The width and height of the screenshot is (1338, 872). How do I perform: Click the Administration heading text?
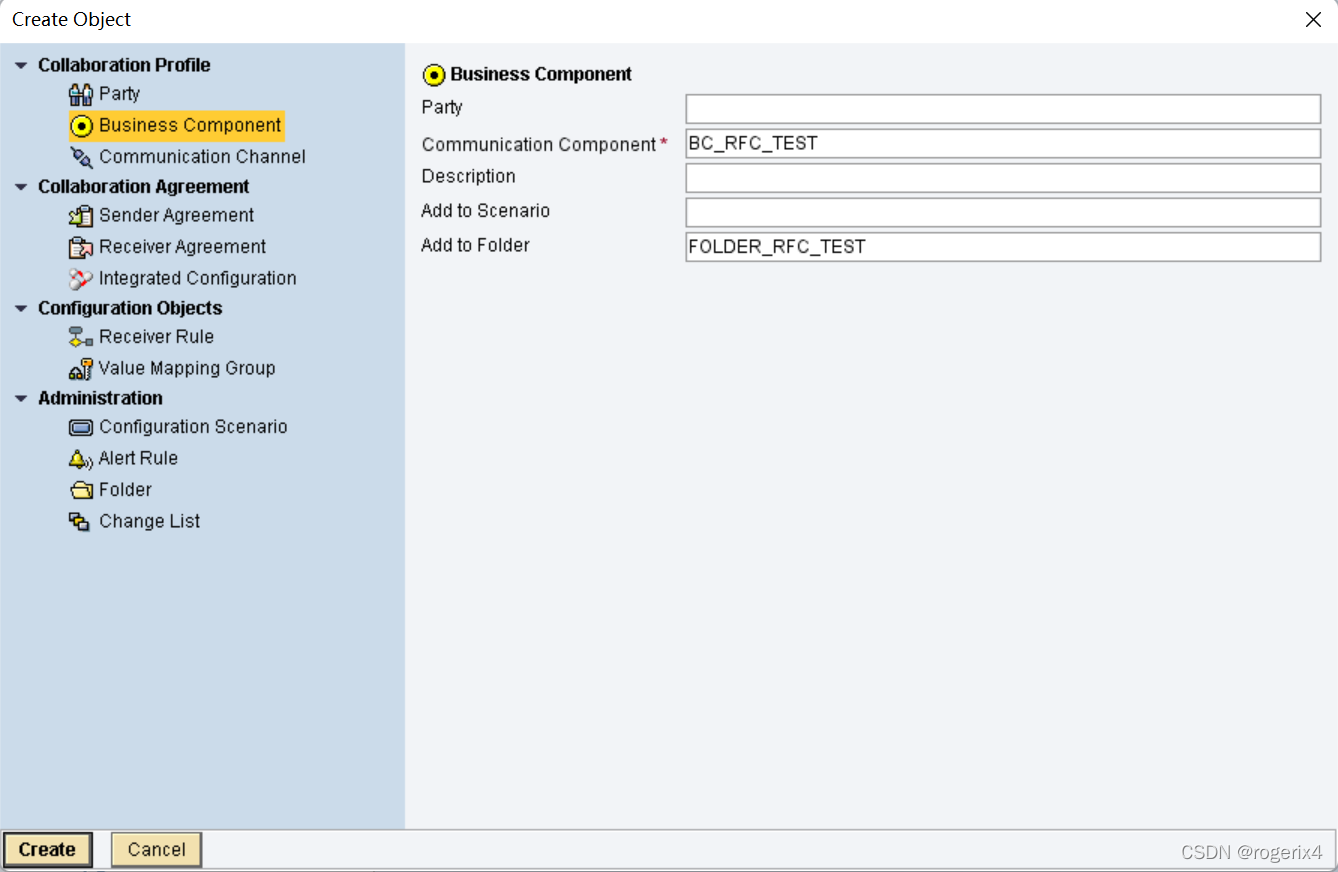click(100, 398)
